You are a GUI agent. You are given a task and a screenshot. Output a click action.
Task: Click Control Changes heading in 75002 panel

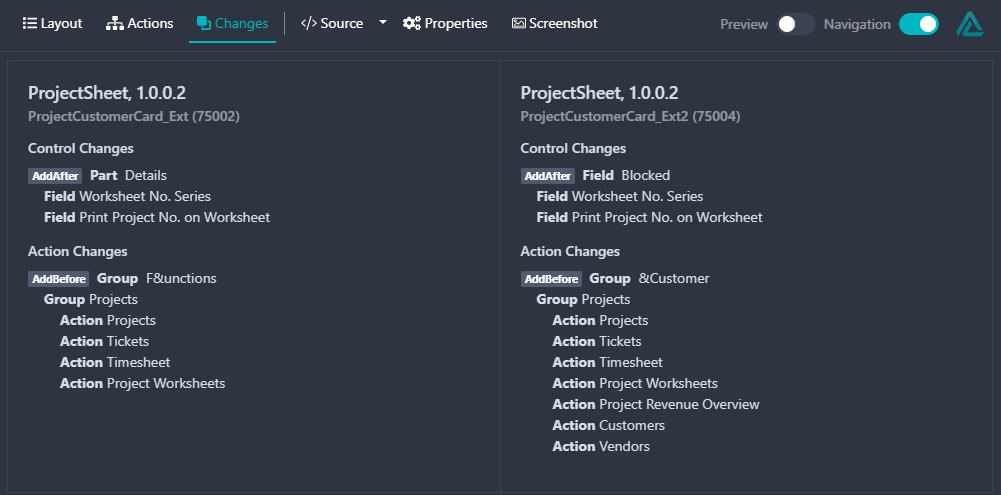coord(81,148)
